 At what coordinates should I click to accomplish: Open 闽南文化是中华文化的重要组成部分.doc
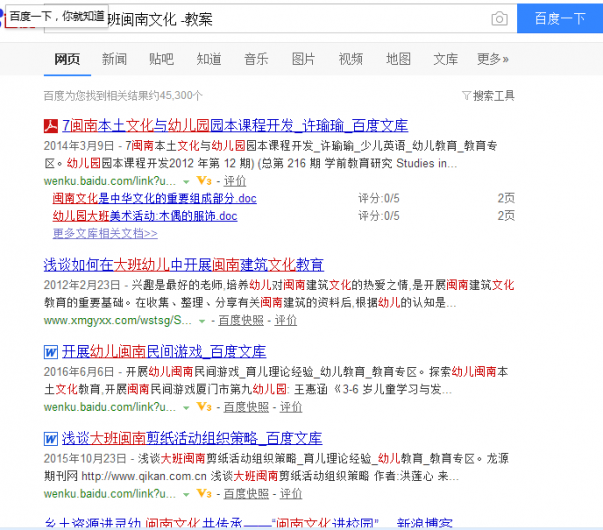tap(155, 198)
